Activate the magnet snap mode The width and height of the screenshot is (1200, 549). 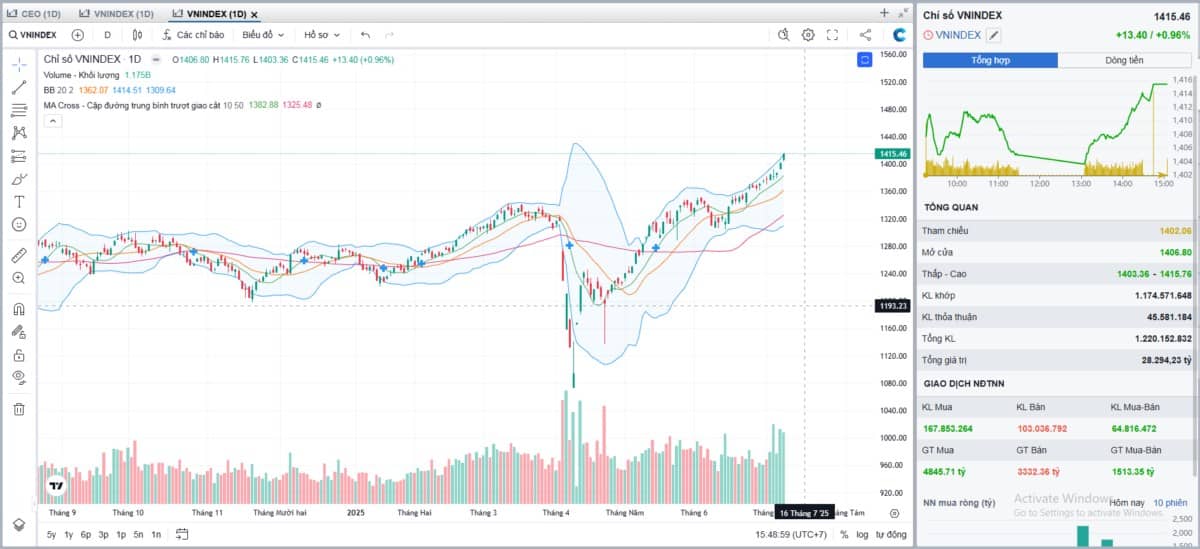19,308
